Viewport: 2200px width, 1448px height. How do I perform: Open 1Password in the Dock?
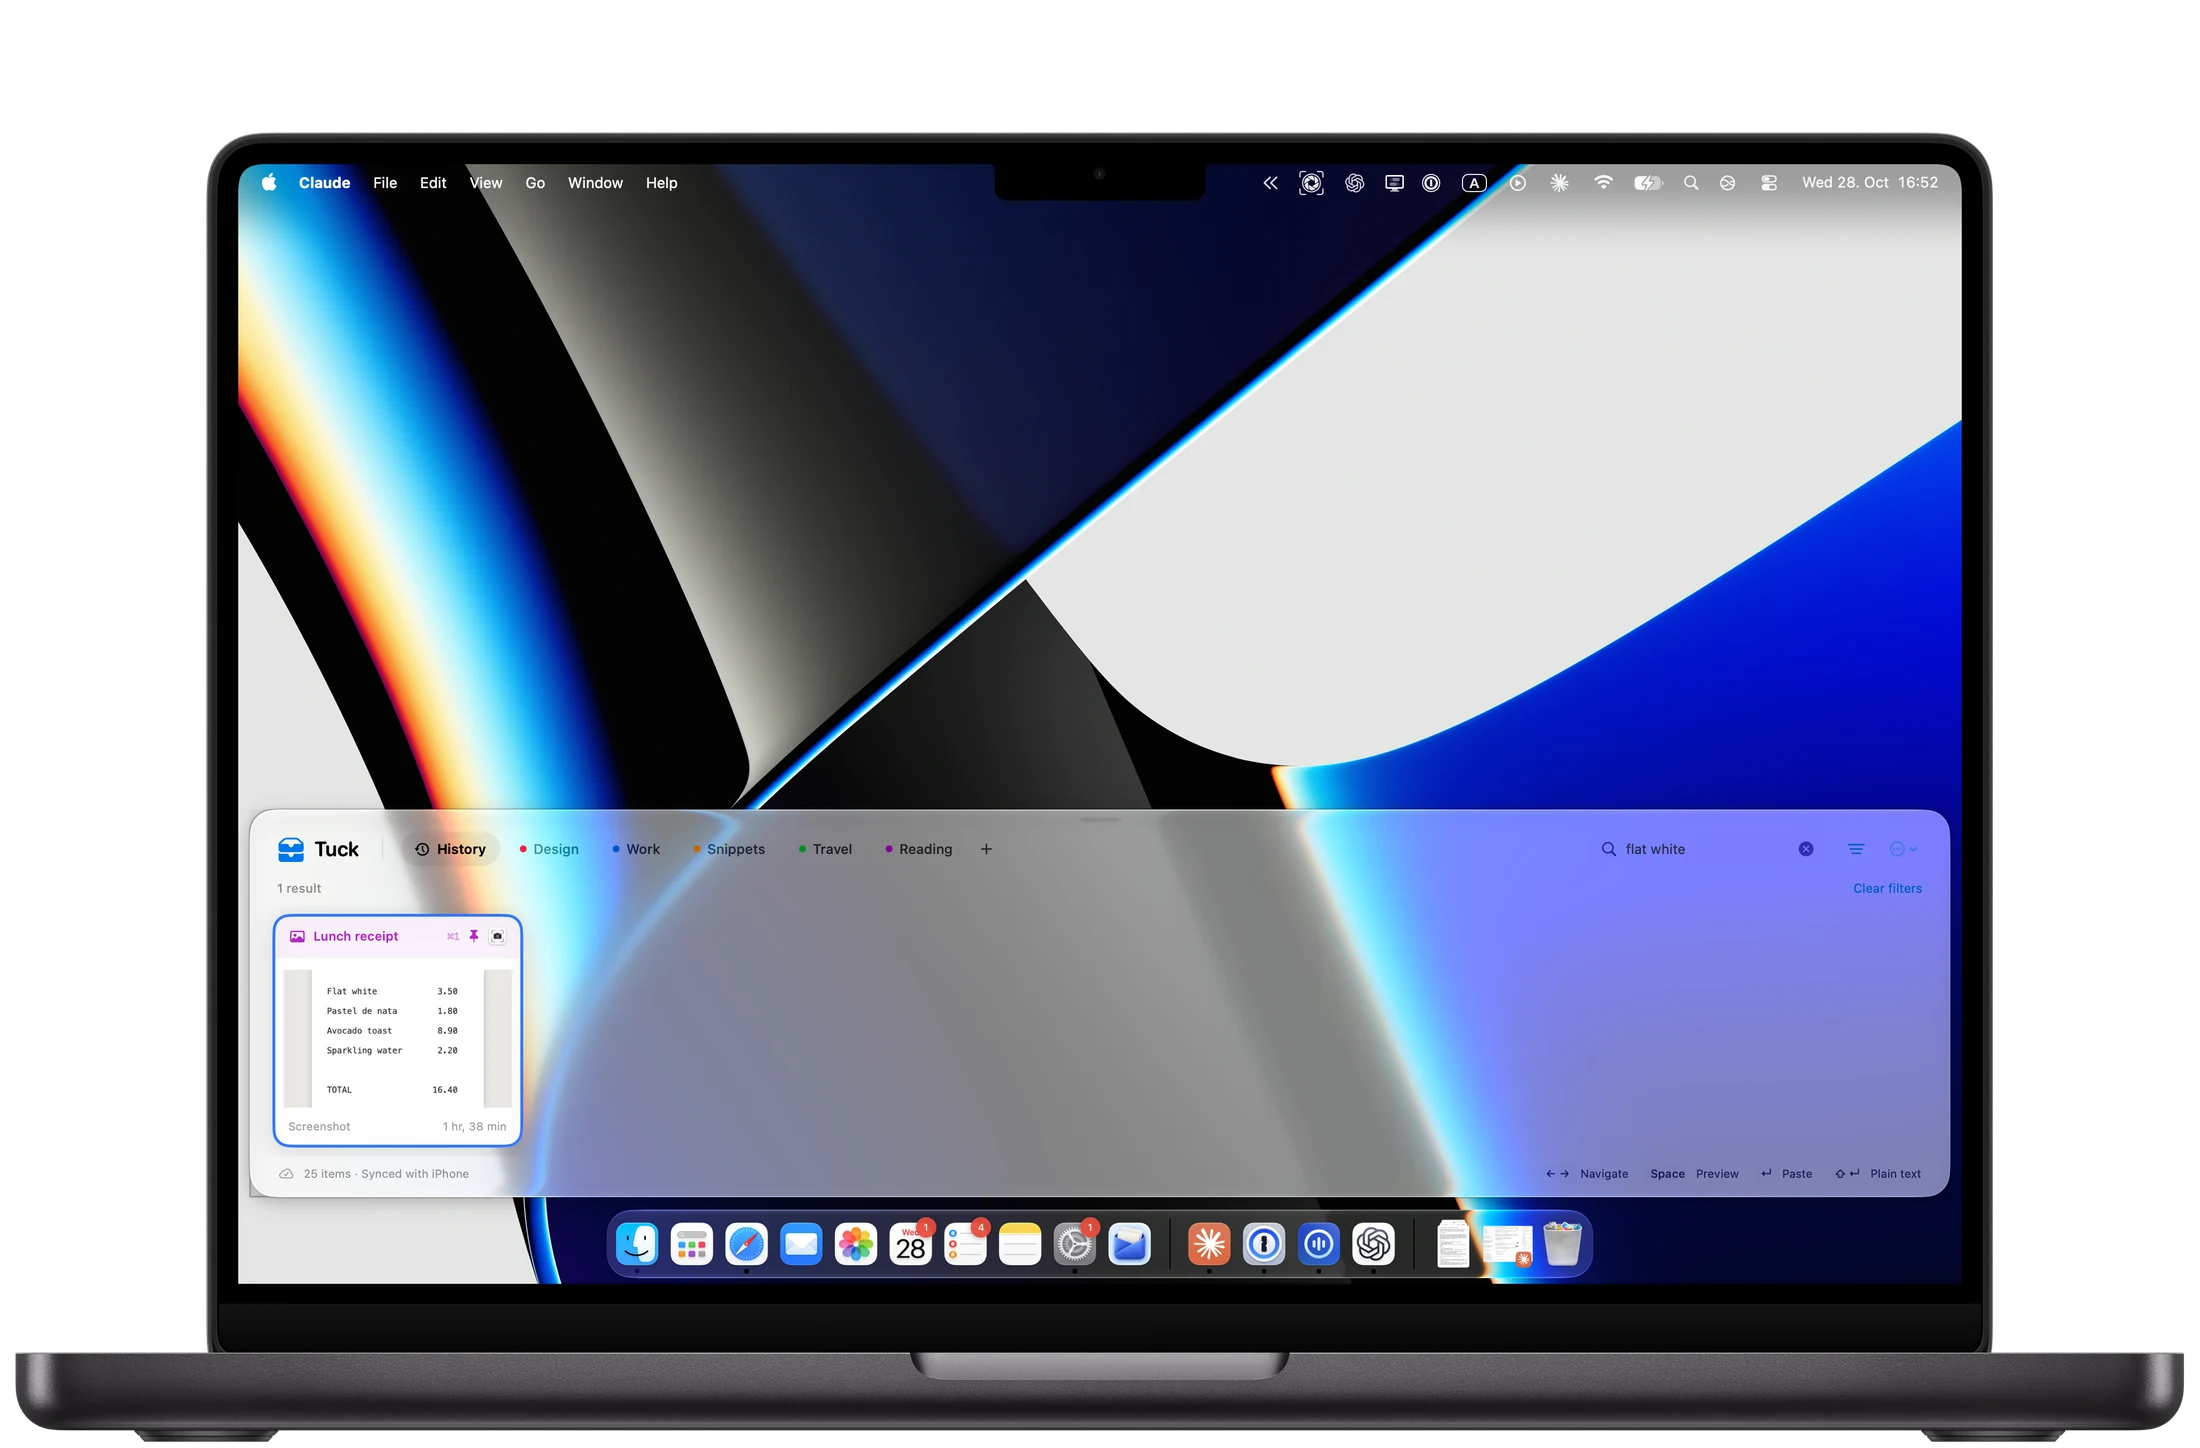(x=1264, y=1244)
